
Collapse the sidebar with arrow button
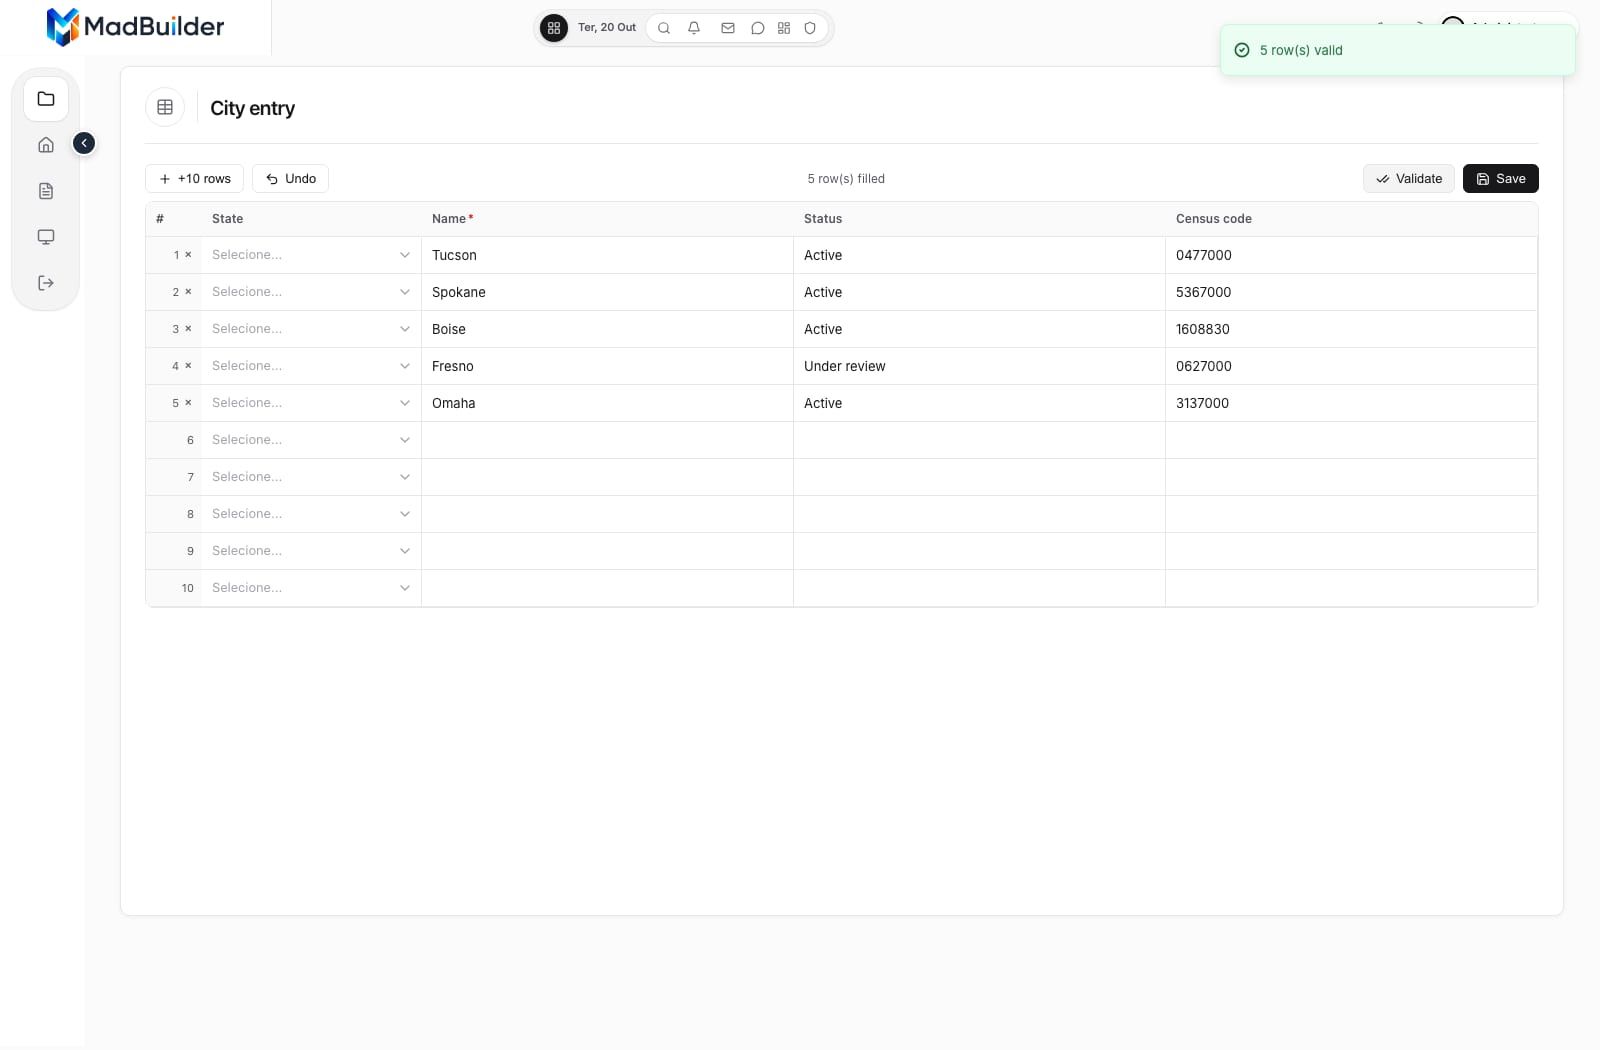pos(84,144)
